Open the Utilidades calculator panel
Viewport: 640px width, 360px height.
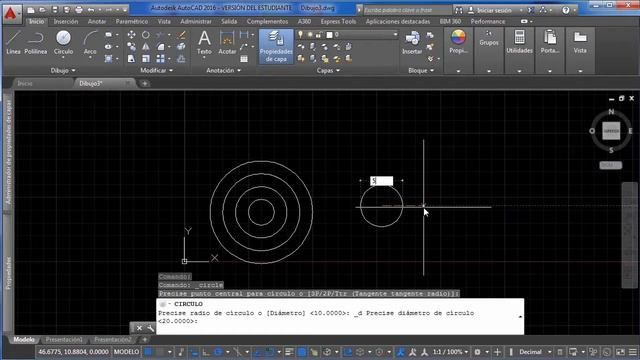click(519, 42)
